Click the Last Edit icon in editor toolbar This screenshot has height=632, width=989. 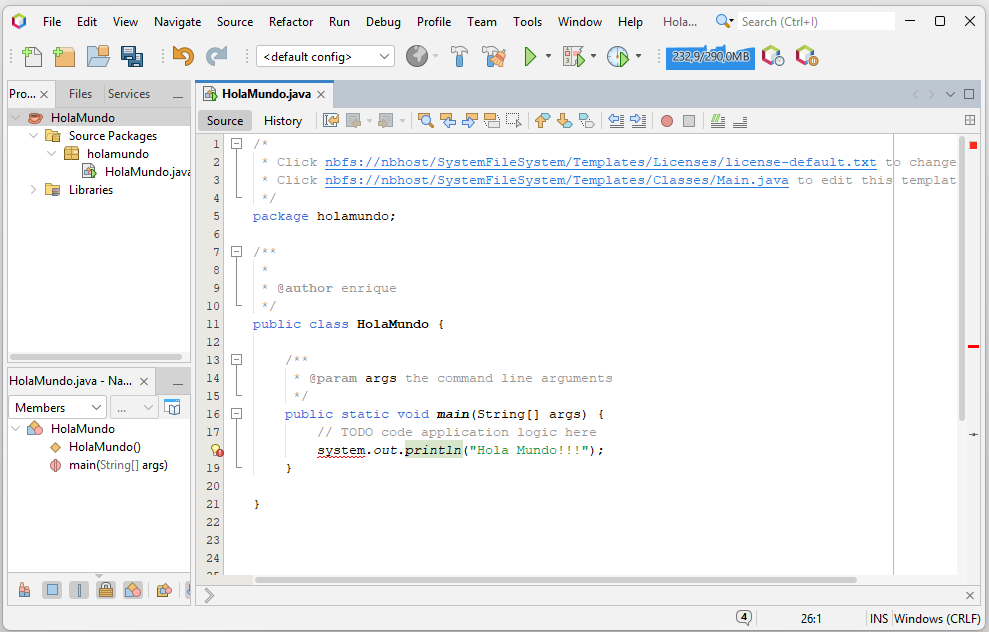tap(331, 120)
